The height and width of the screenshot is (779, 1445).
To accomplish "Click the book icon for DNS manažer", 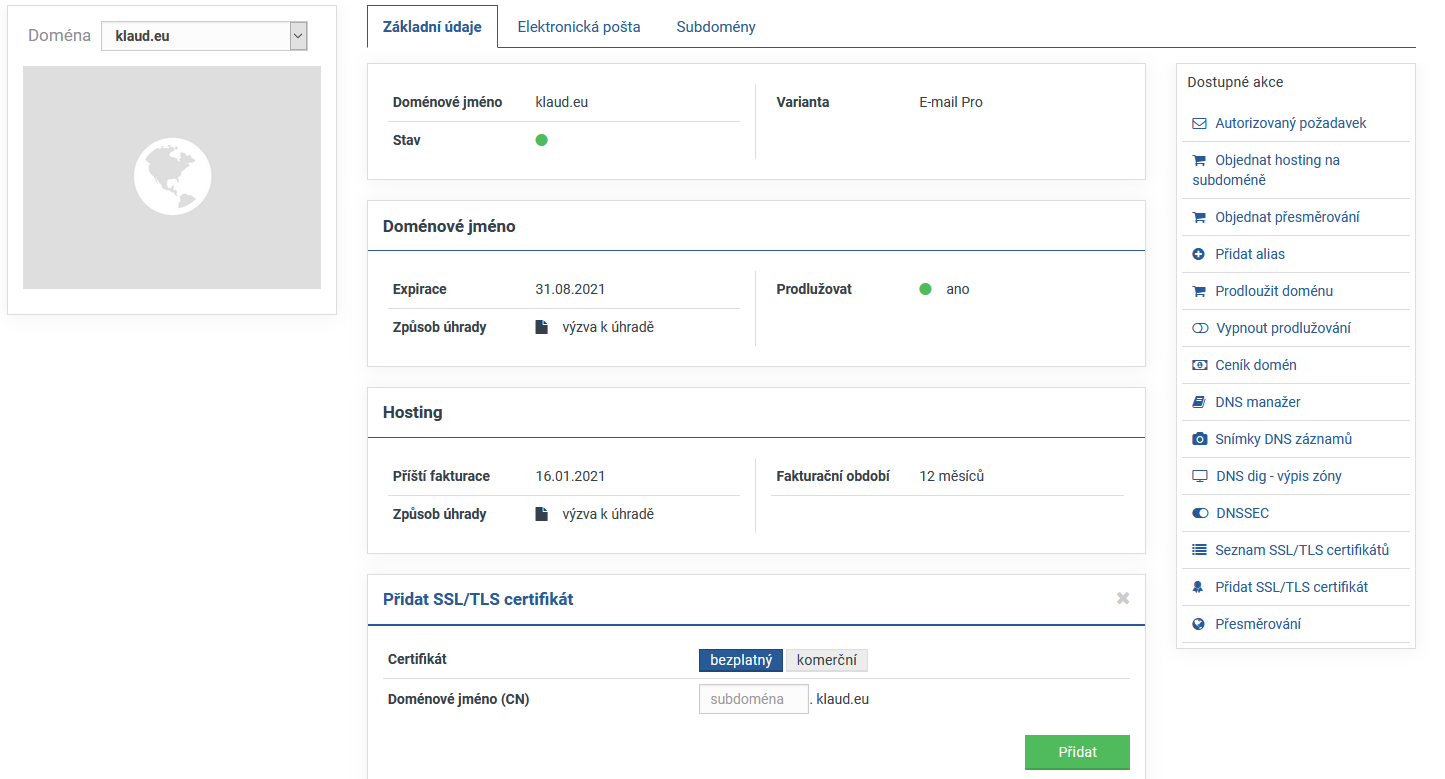I will pos(1199,403).
